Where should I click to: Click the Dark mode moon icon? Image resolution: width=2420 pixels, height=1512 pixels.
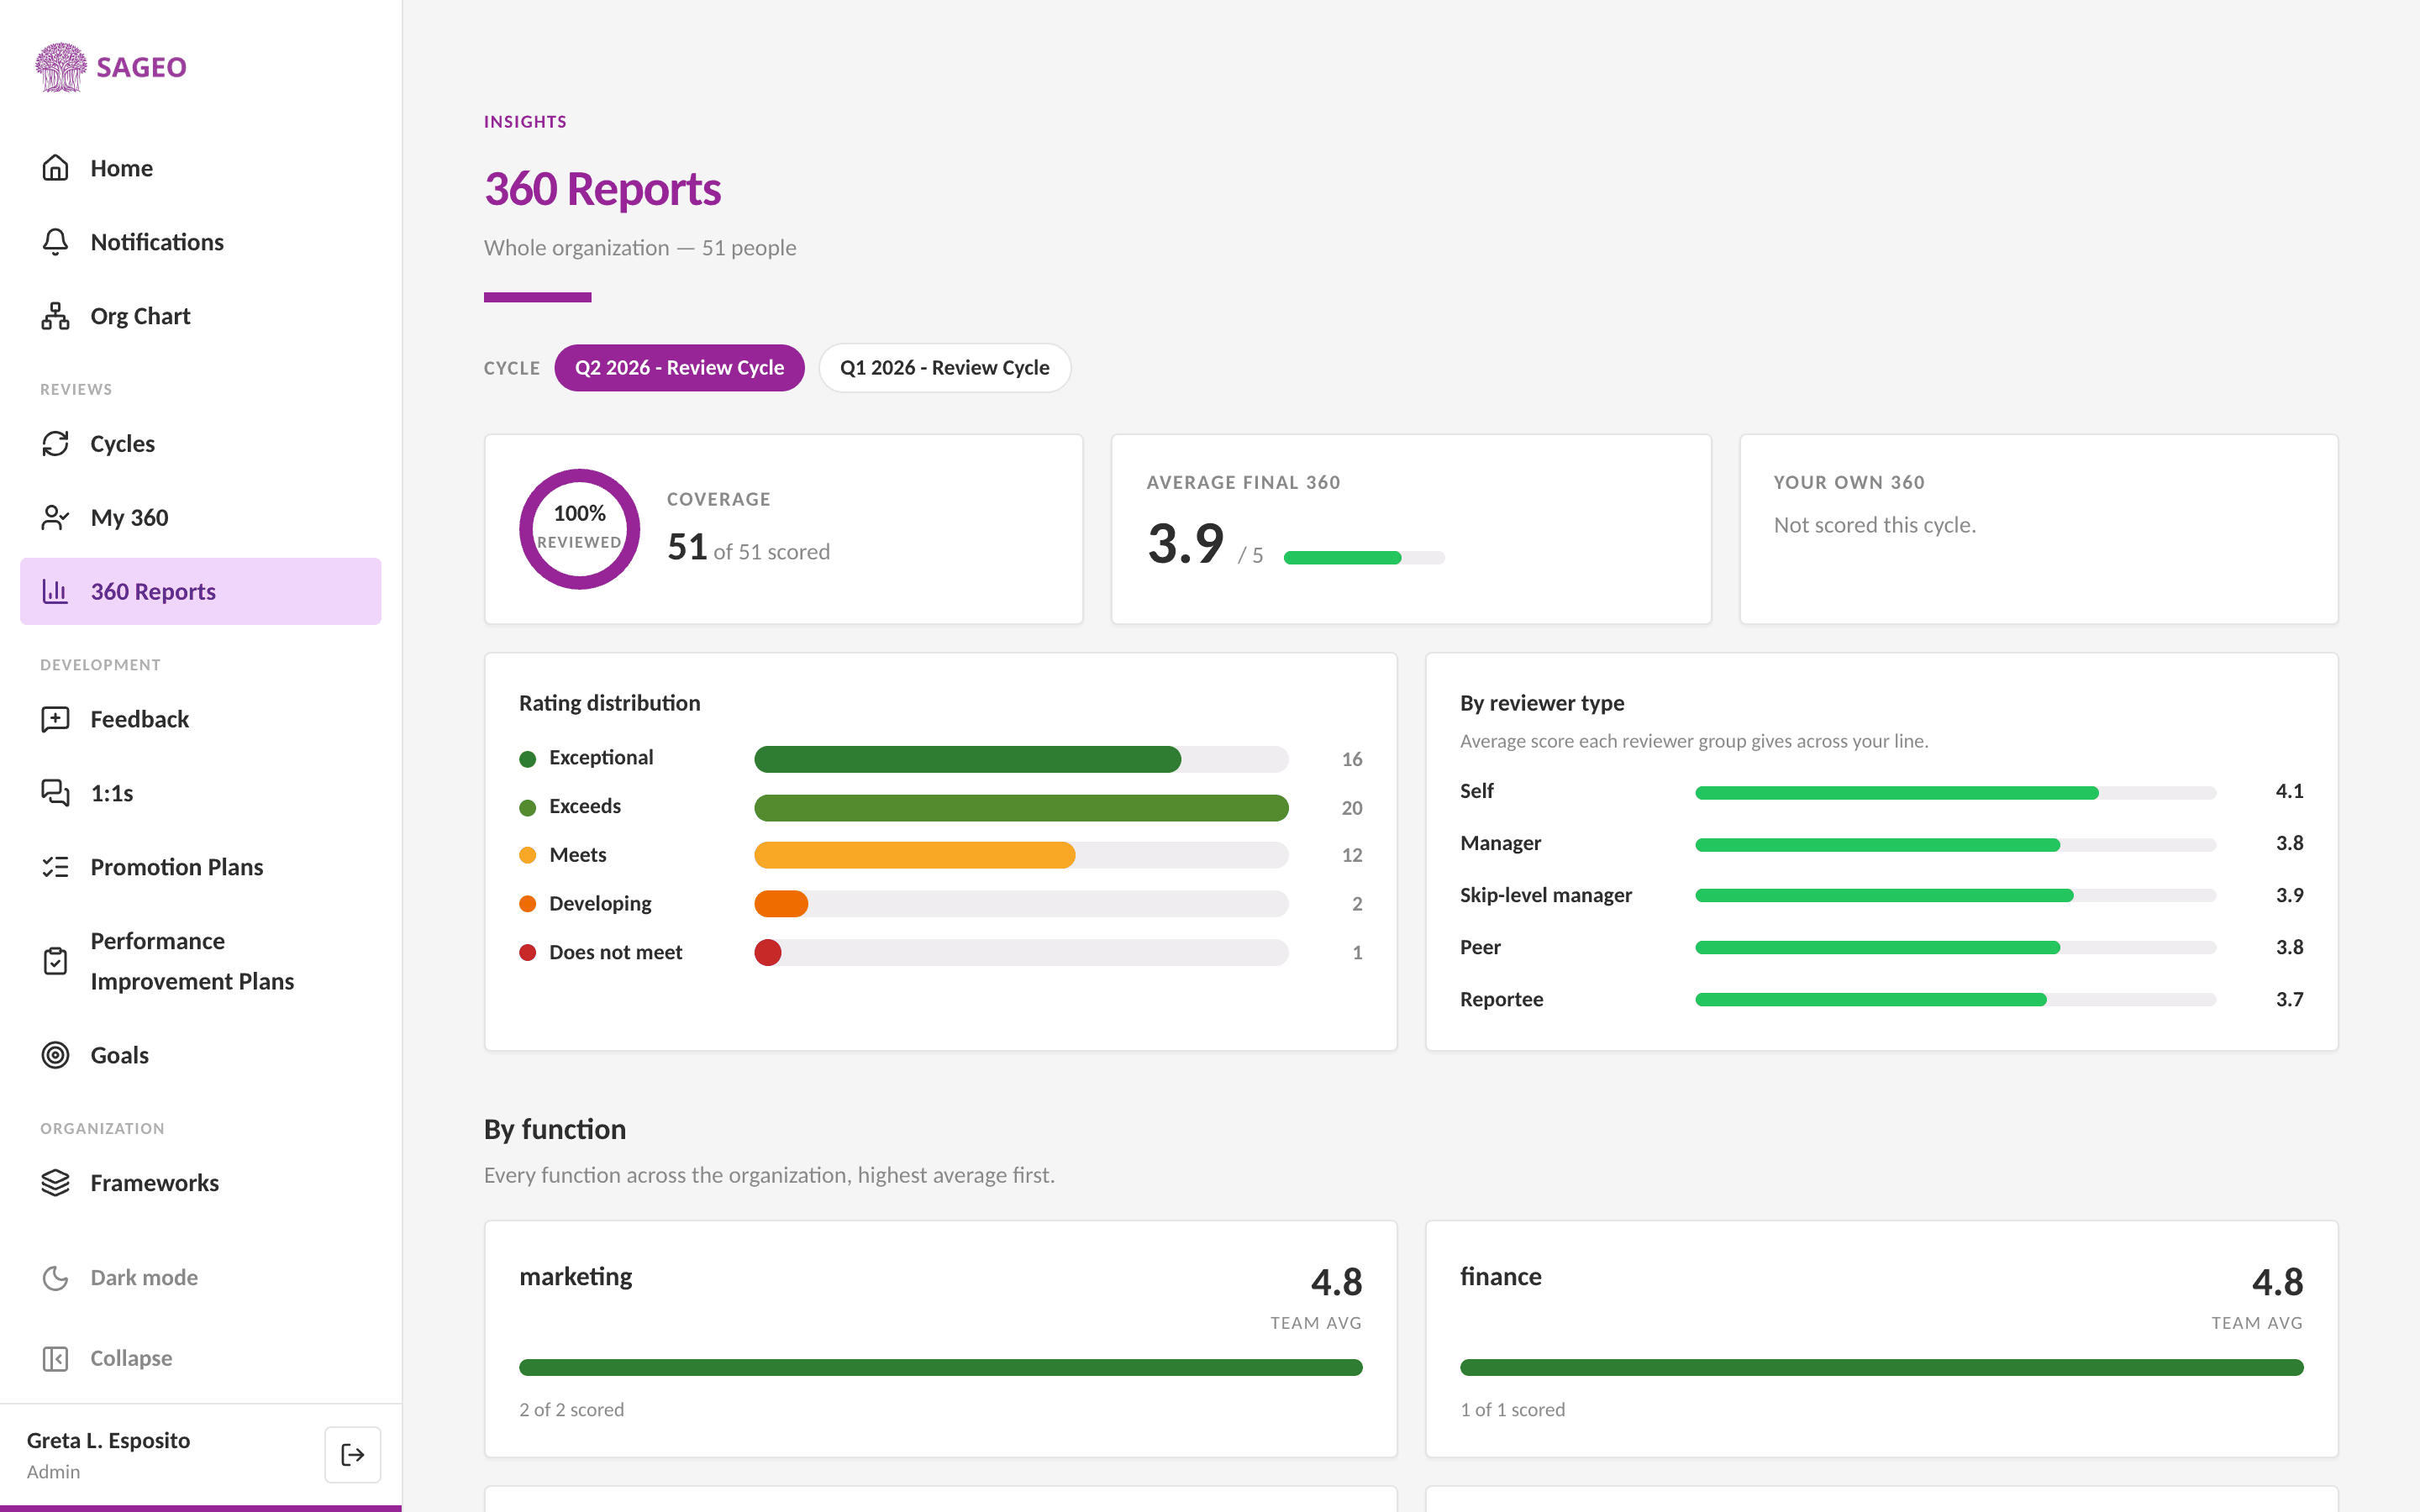55,1278
